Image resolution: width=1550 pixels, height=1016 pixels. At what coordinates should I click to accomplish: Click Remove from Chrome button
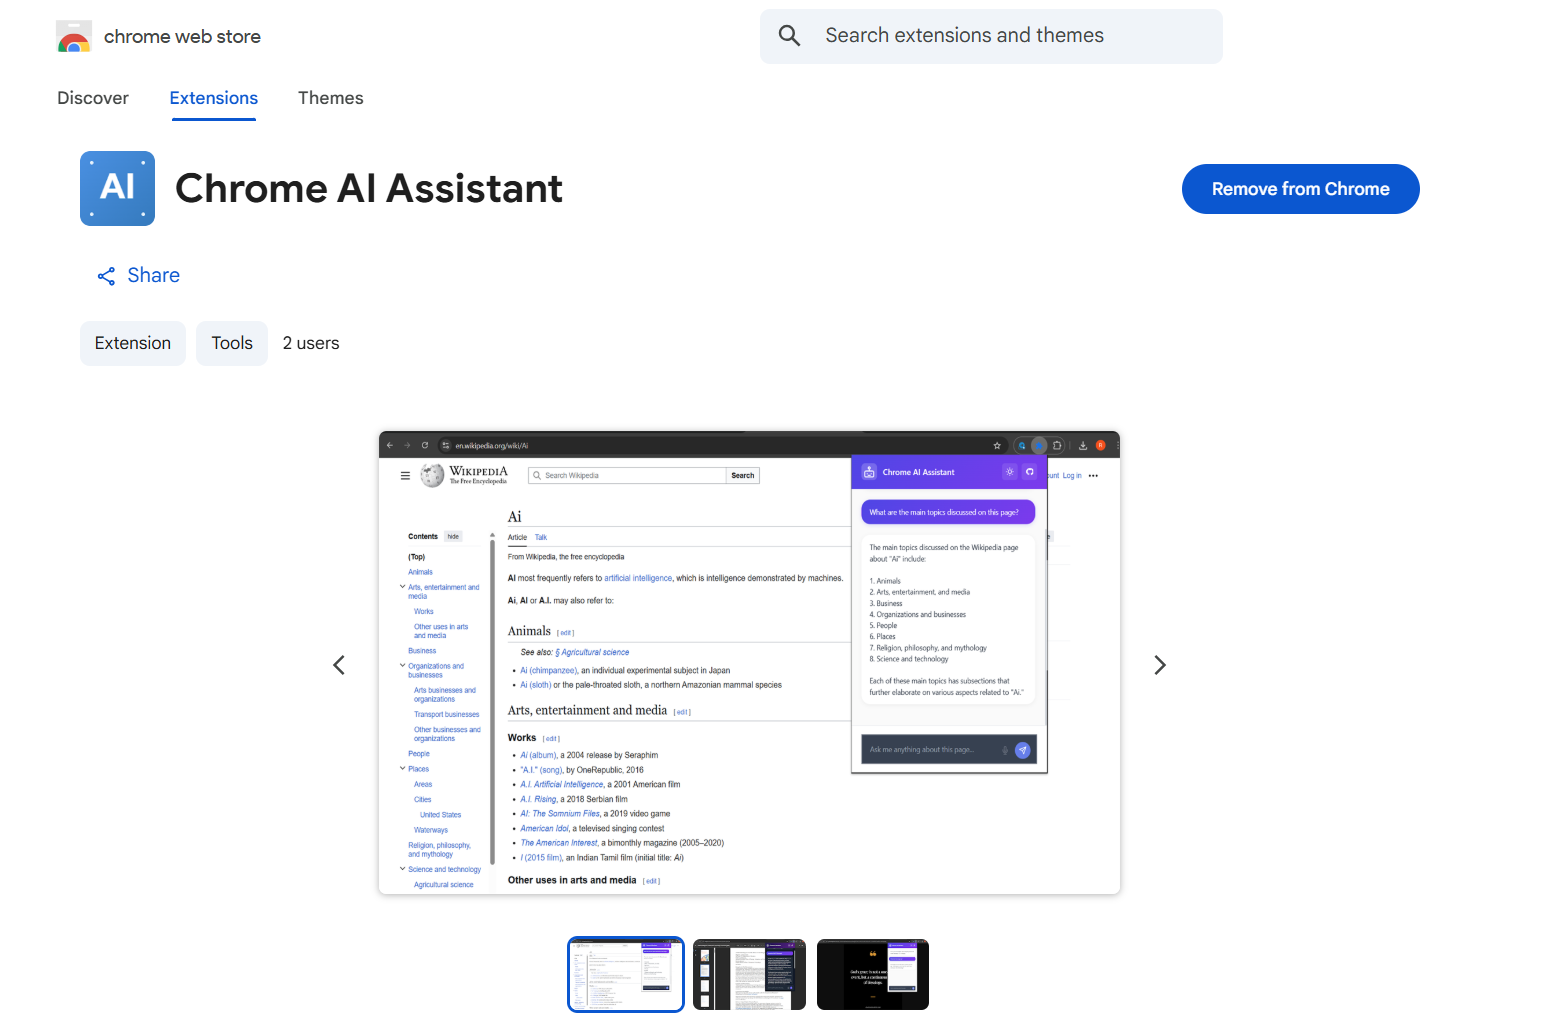[1300, 189]
